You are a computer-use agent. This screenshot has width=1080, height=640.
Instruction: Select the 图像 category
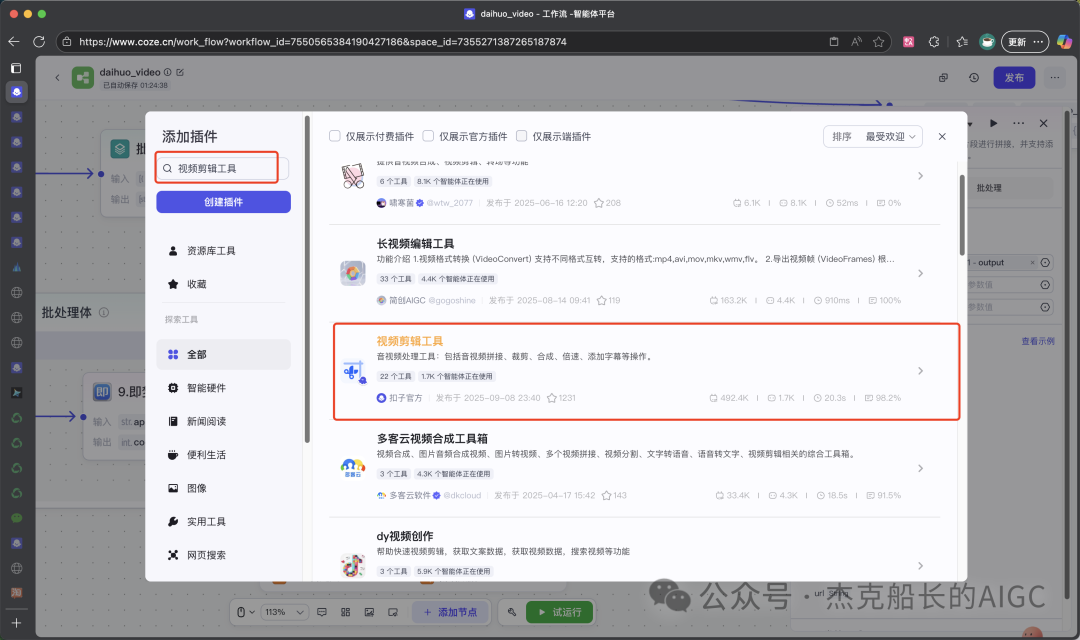[x=223, y=488]
